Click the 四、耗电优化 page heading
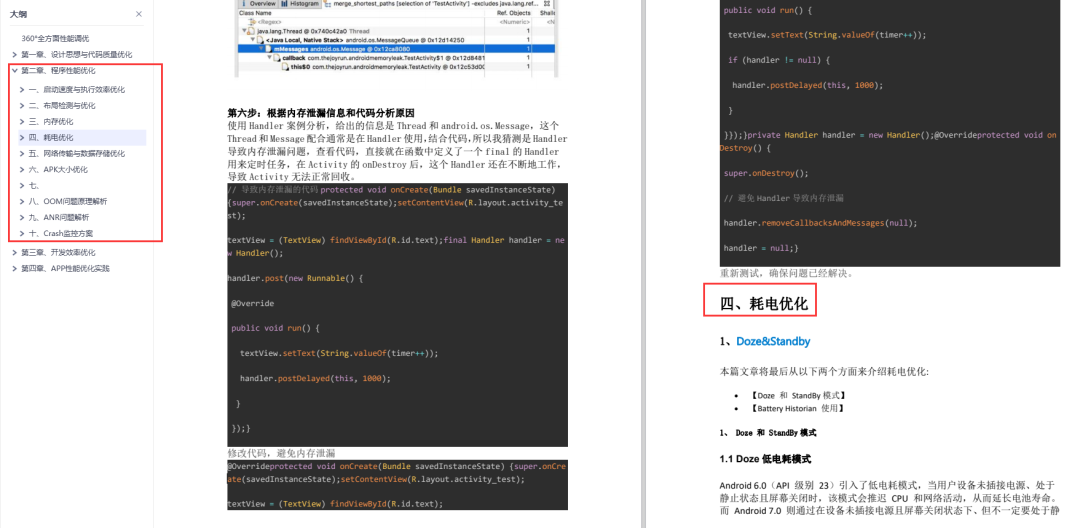 pos(764,304)
